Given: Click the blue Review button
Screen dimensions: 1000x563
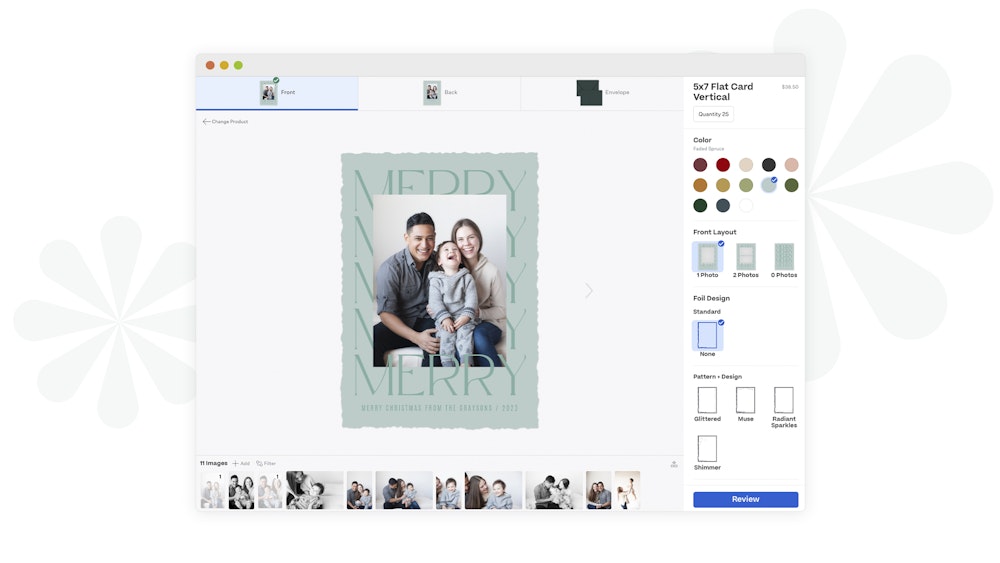Looking at the screenshot, I should (745, 499).
